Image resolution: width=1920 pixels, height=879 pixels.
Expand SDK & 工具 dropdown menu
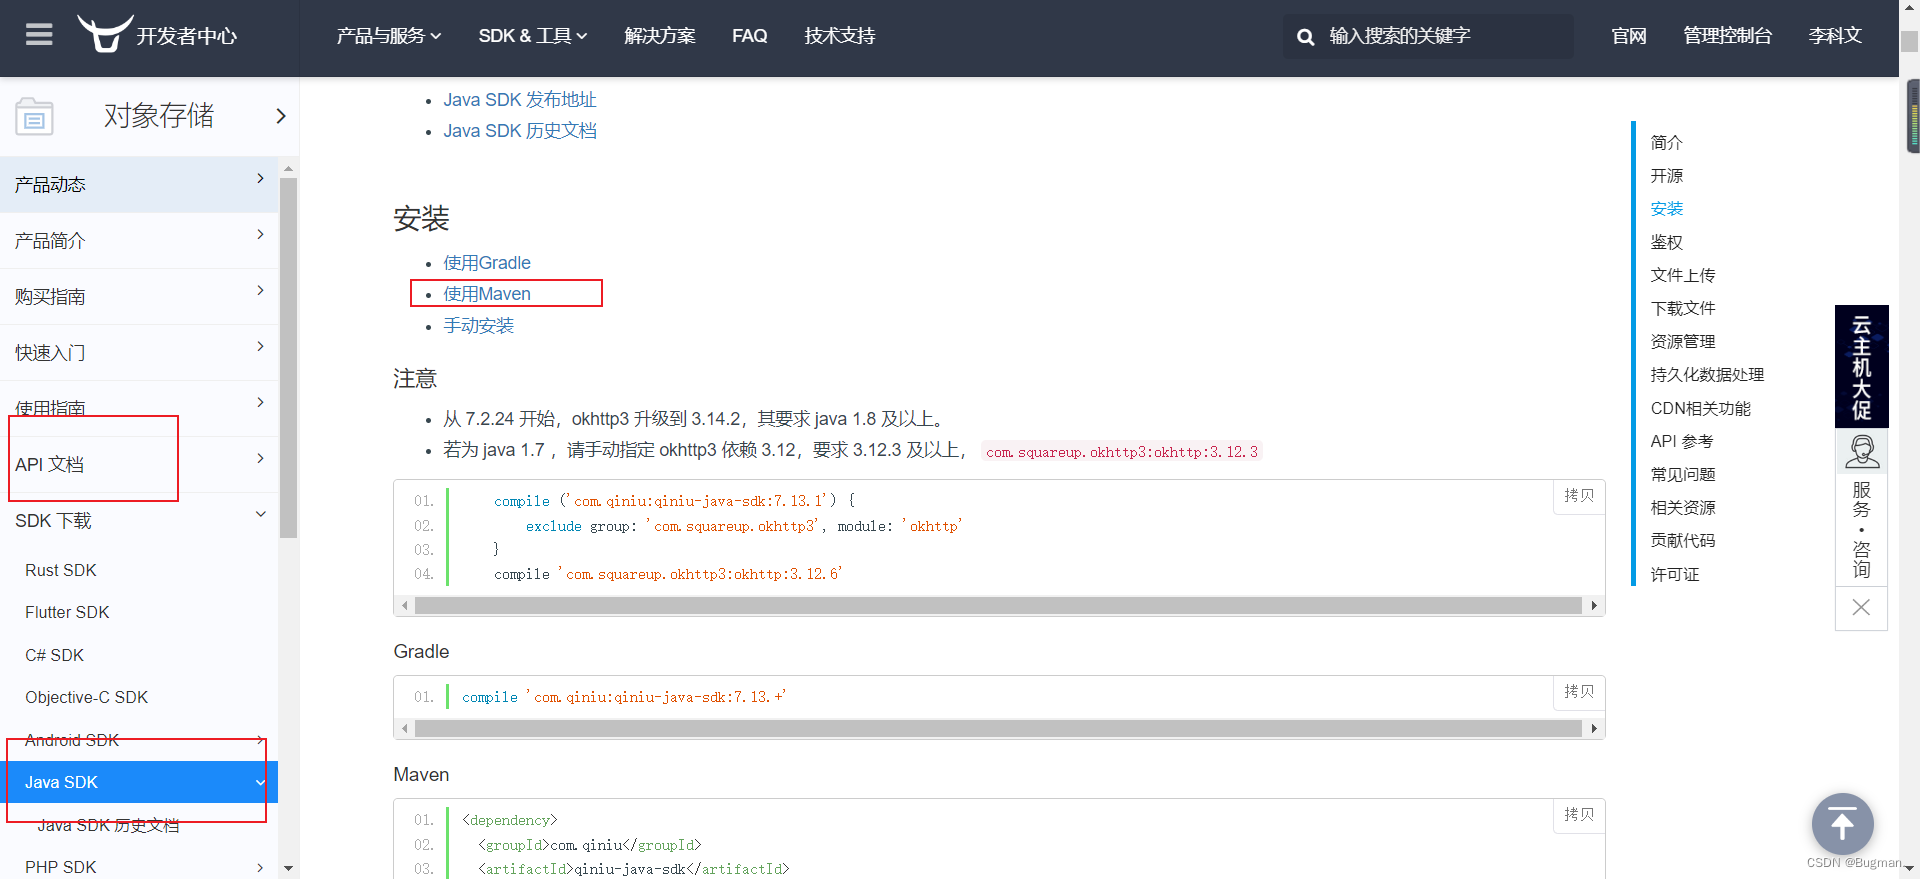532,36
